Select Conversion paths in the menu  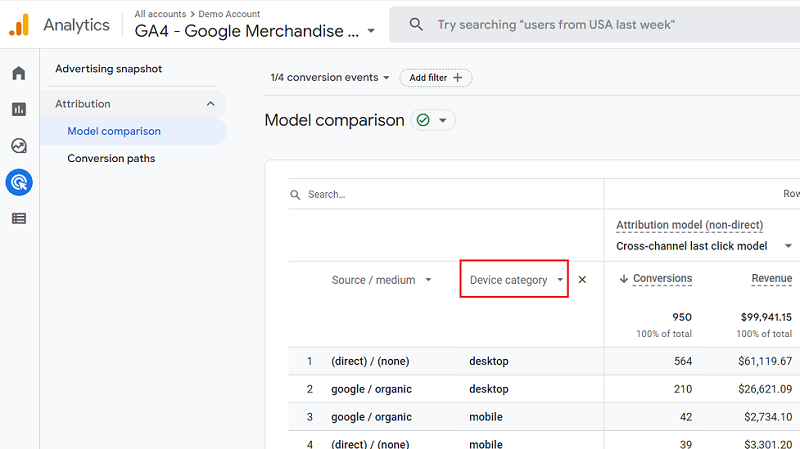click(x=111, y=158)
